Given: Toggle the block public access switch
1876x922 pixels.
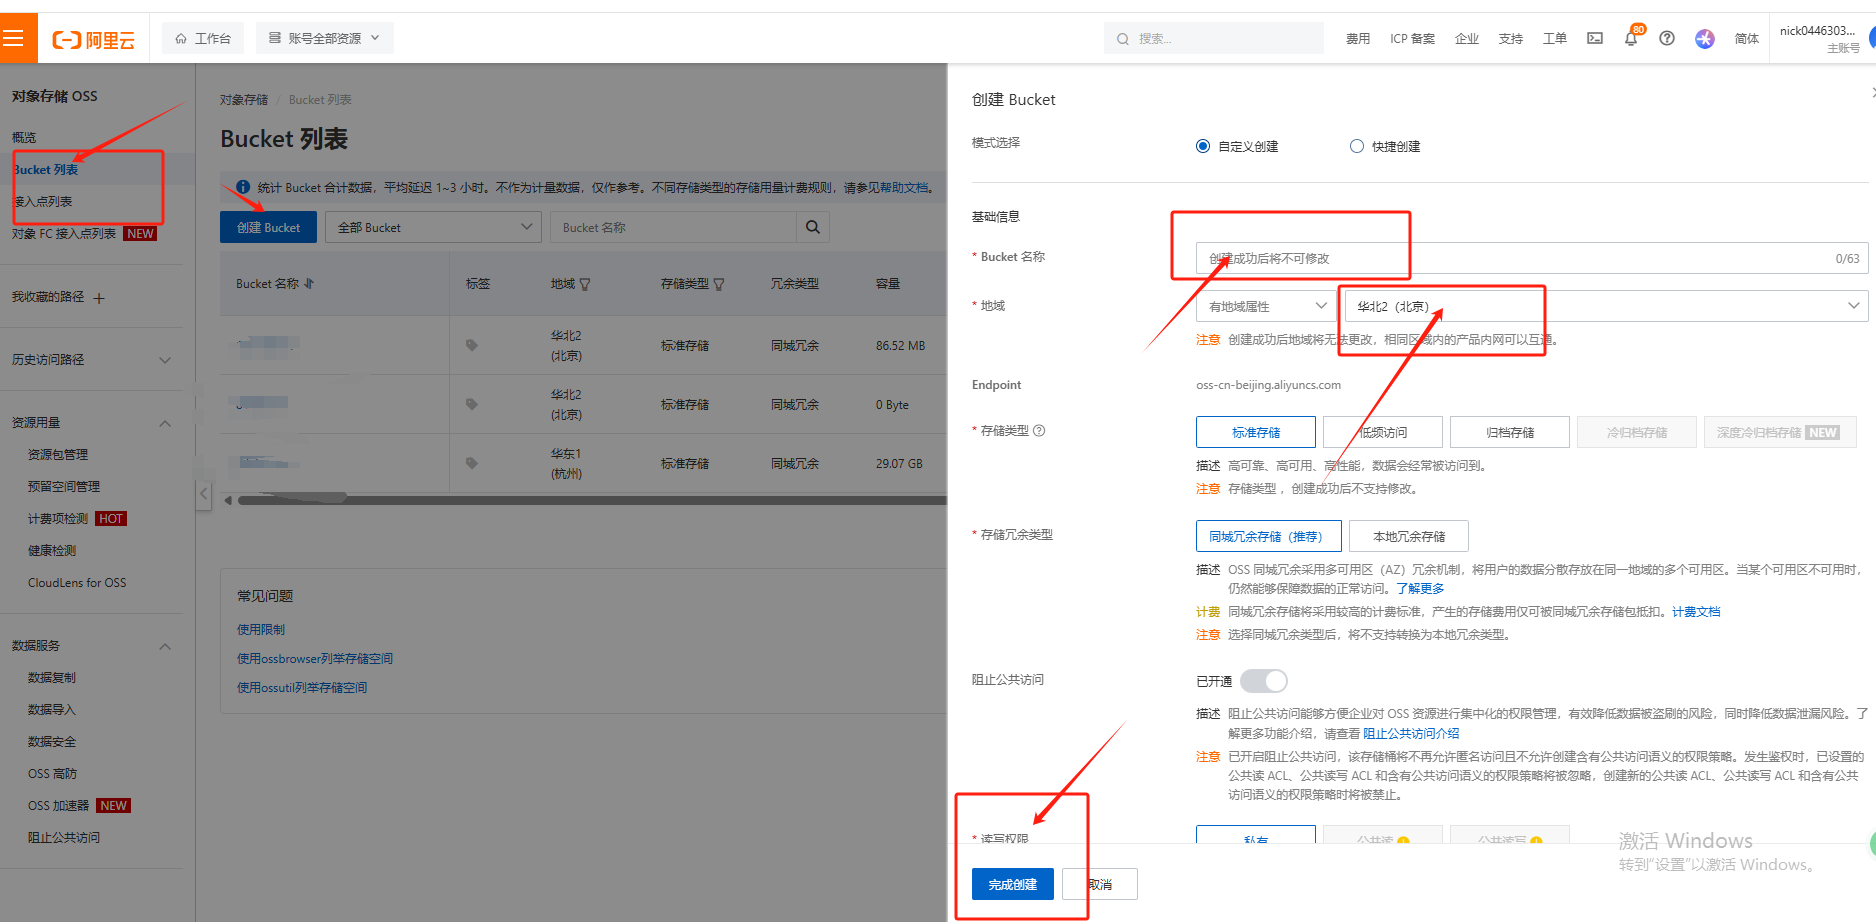Looking at the screenshot, I should (x=1264, y=681).
